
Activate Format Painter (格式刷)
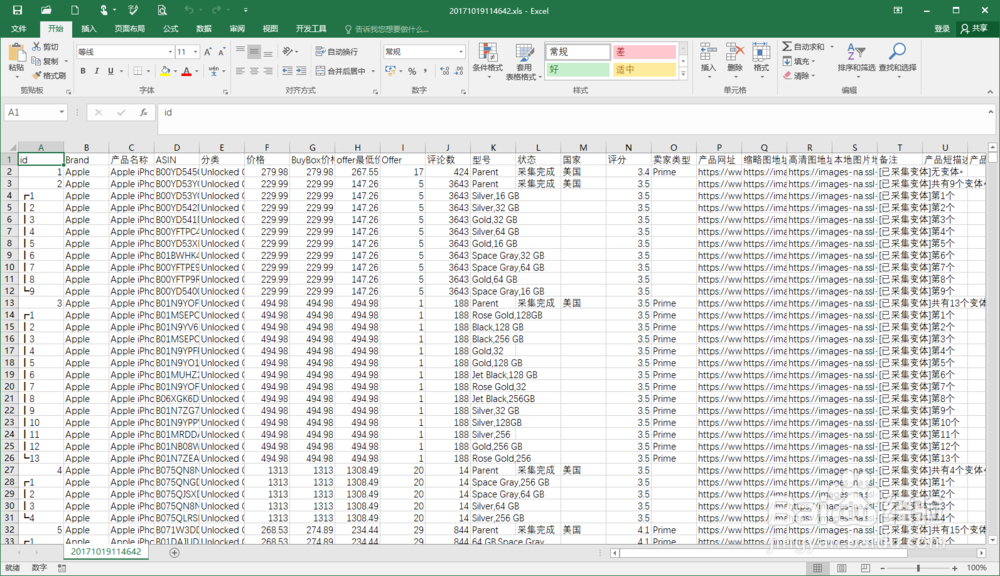48,75
